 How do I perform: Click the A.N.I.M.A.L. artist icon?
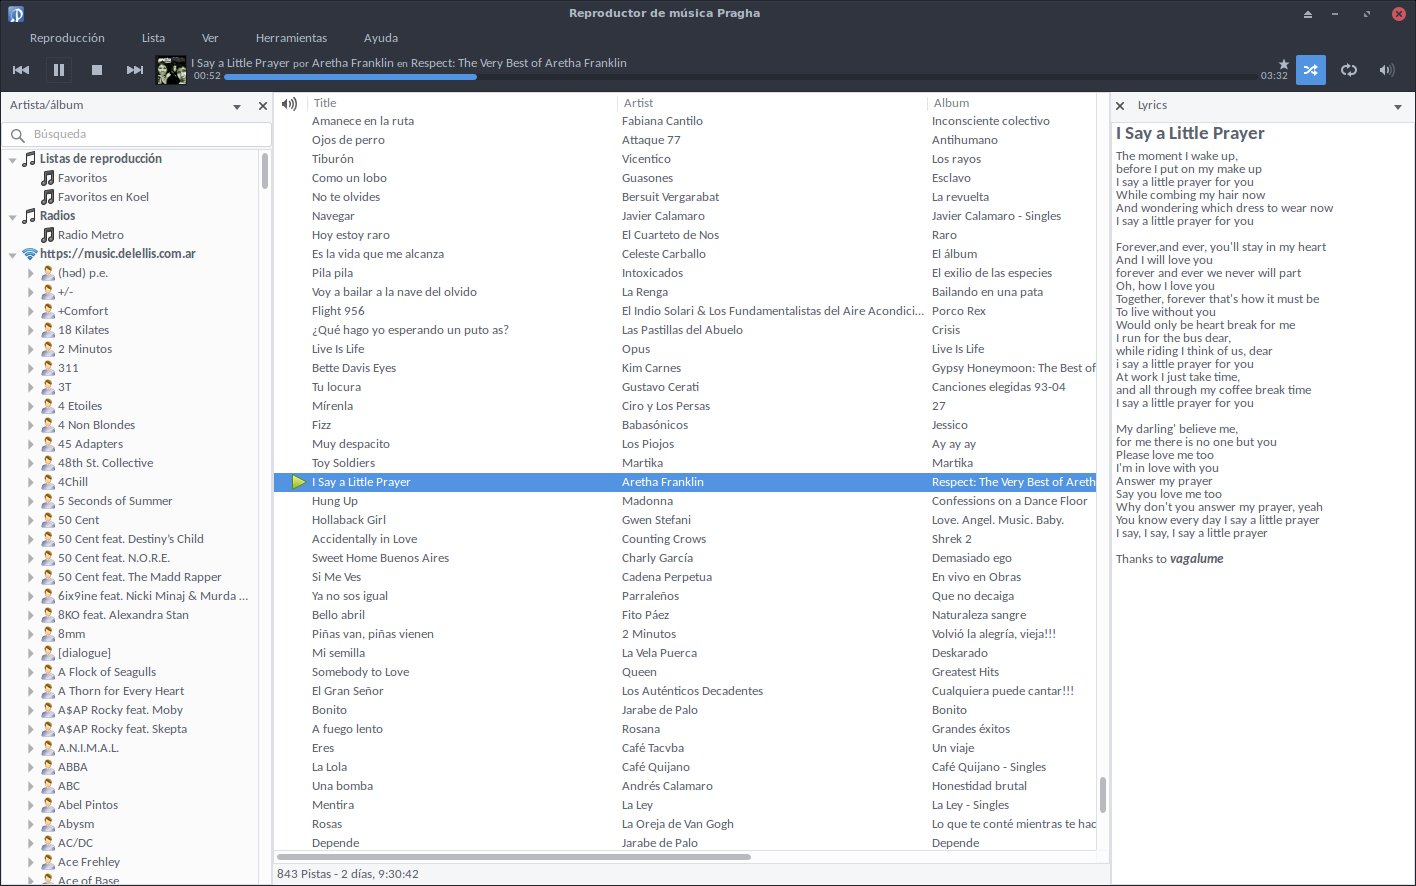47,748
